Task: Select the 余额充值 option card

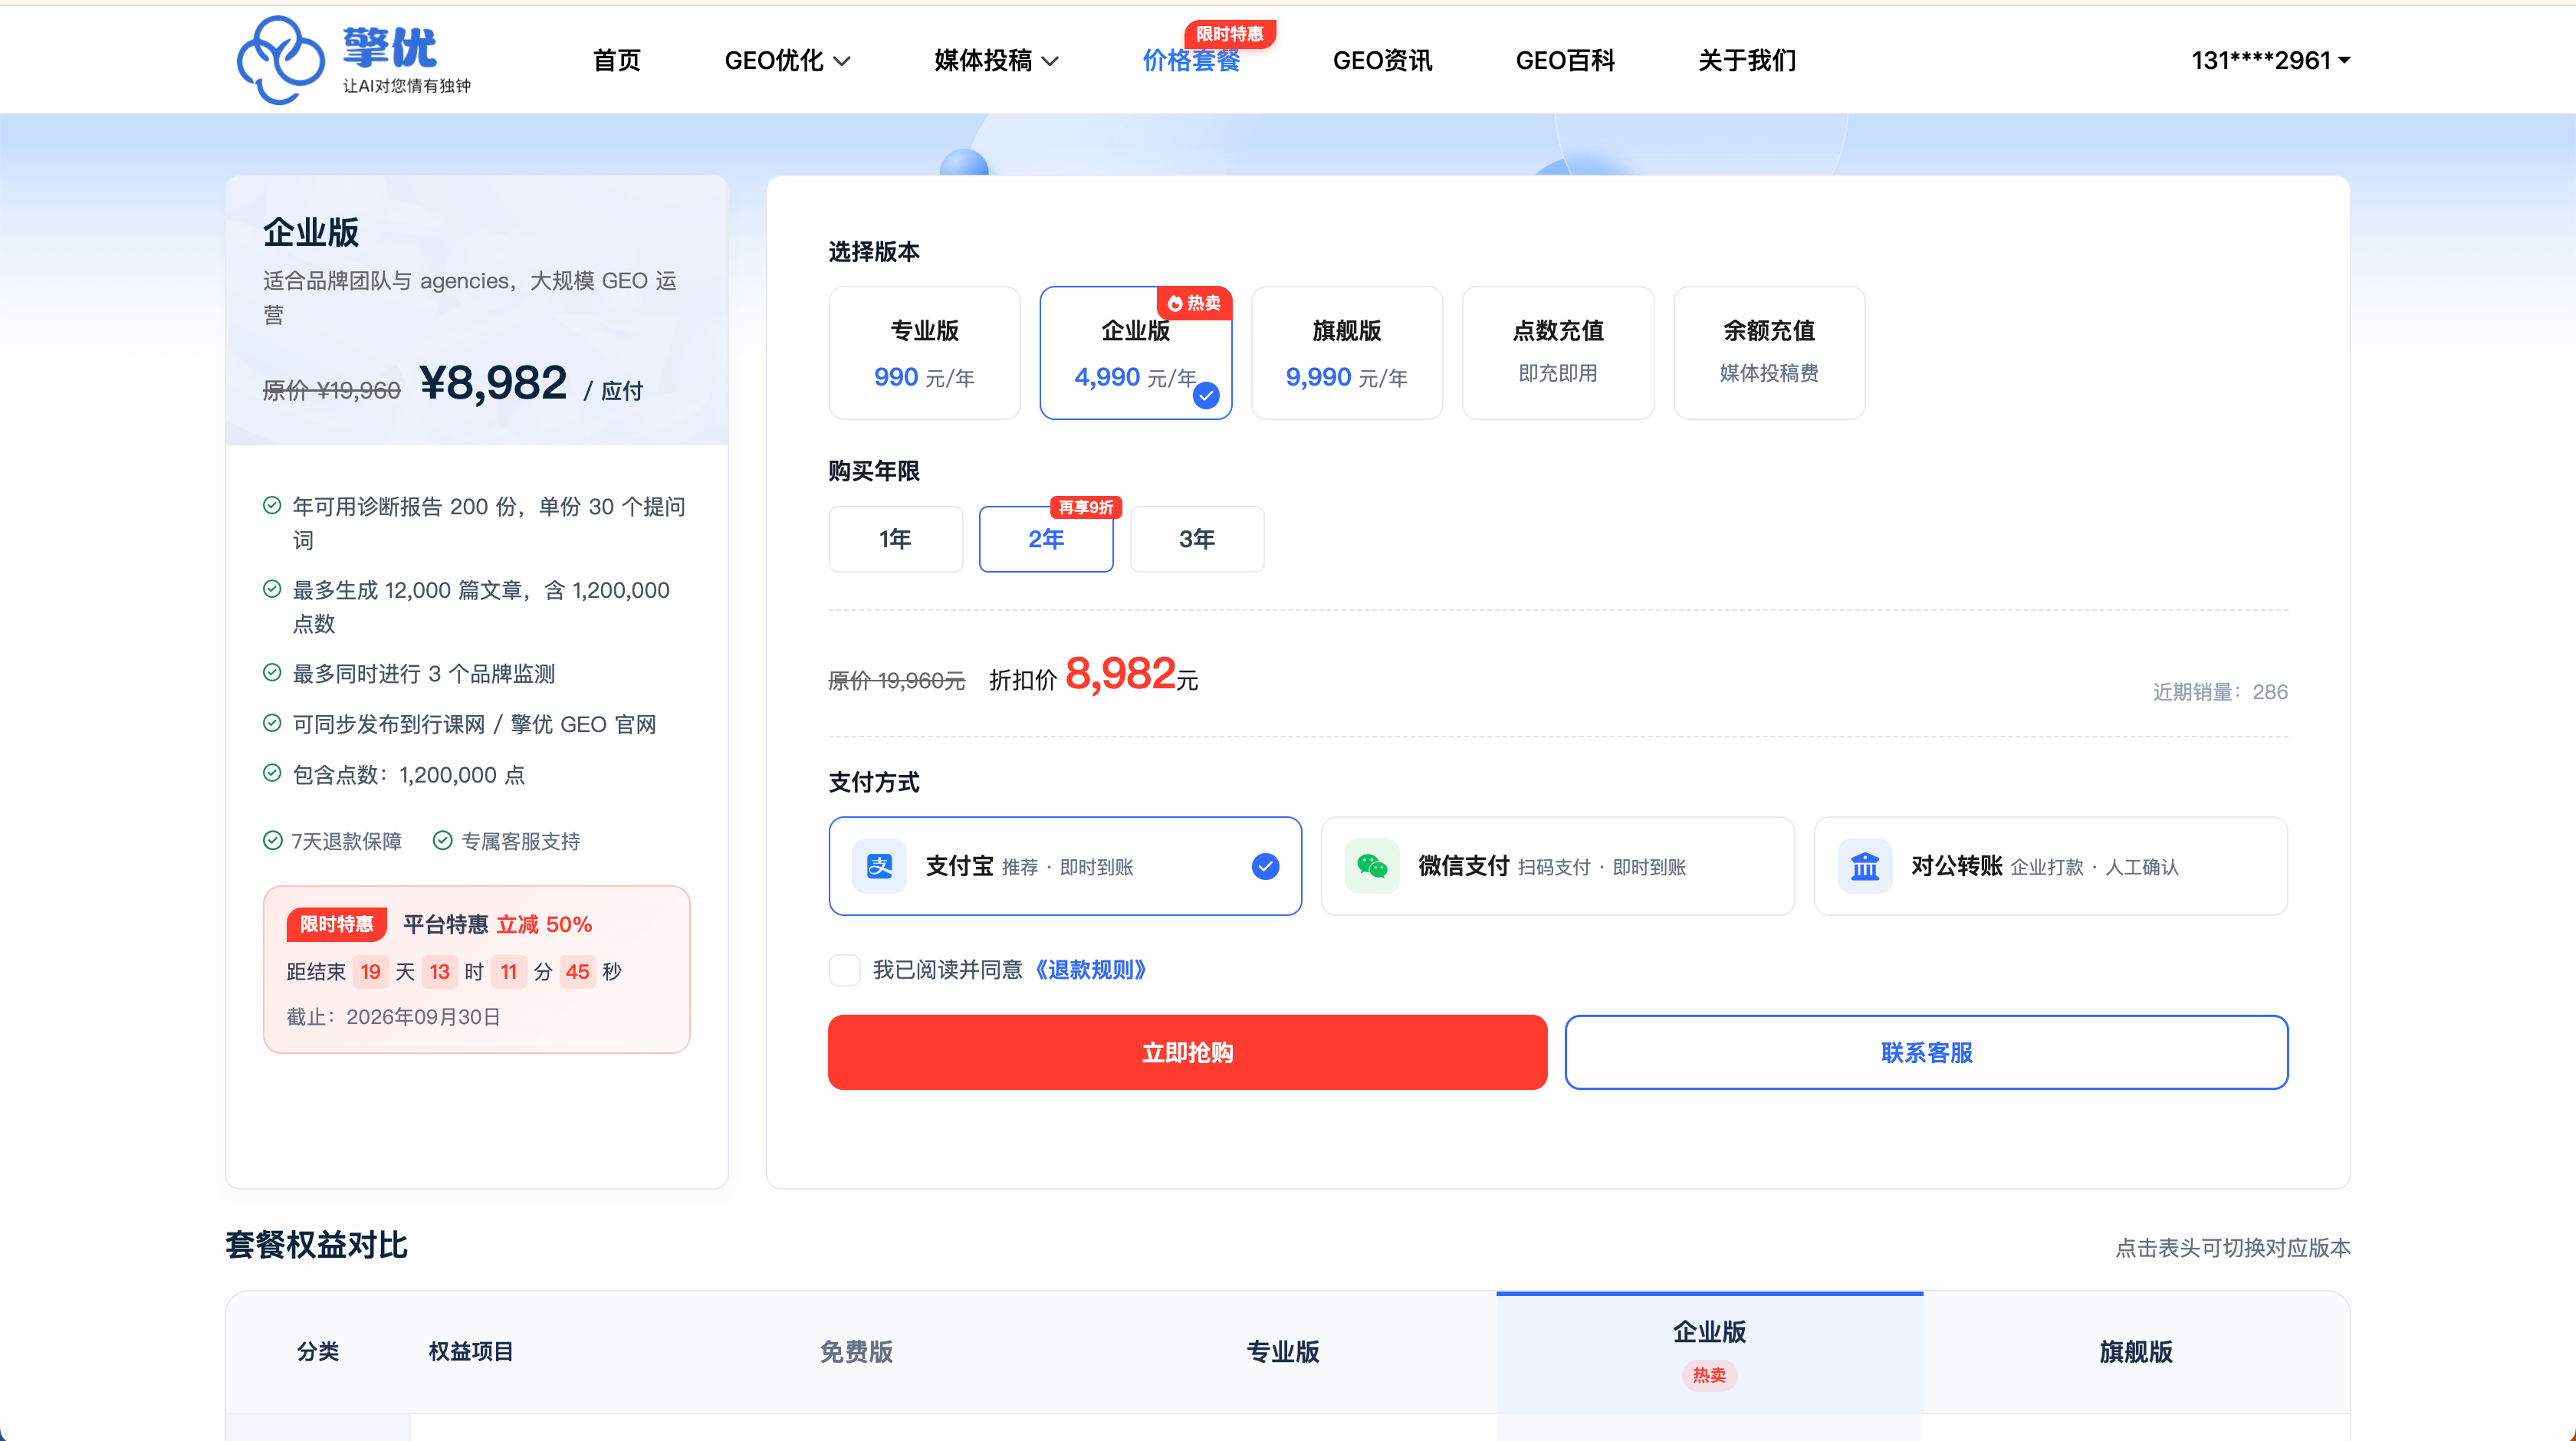Action: coord(1769,353)
